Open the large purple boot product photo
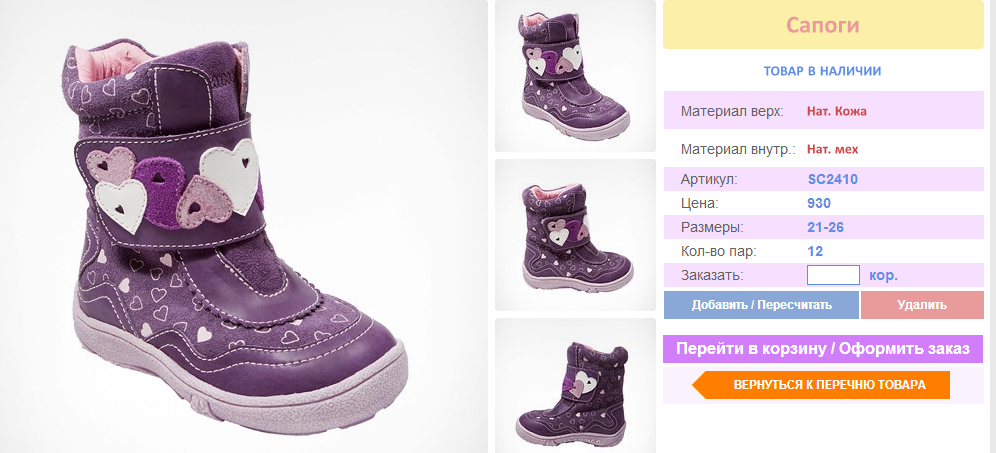 pos(243,227)
